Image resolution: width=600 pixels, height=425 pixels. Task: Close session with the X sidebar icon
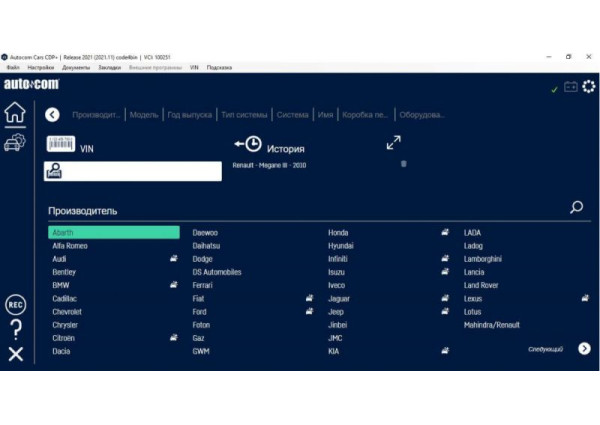pos(14,354)
